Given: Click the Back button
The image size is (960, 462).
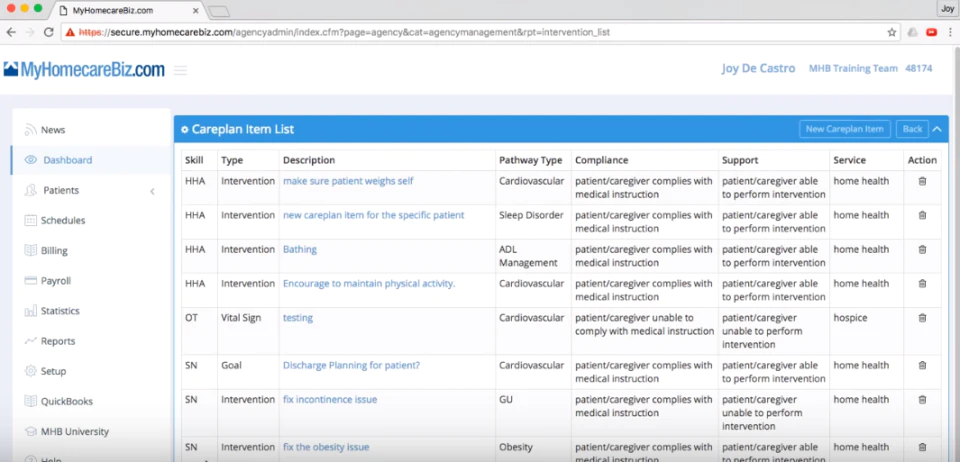Looking at the screenshot, I should pos(912,129).
